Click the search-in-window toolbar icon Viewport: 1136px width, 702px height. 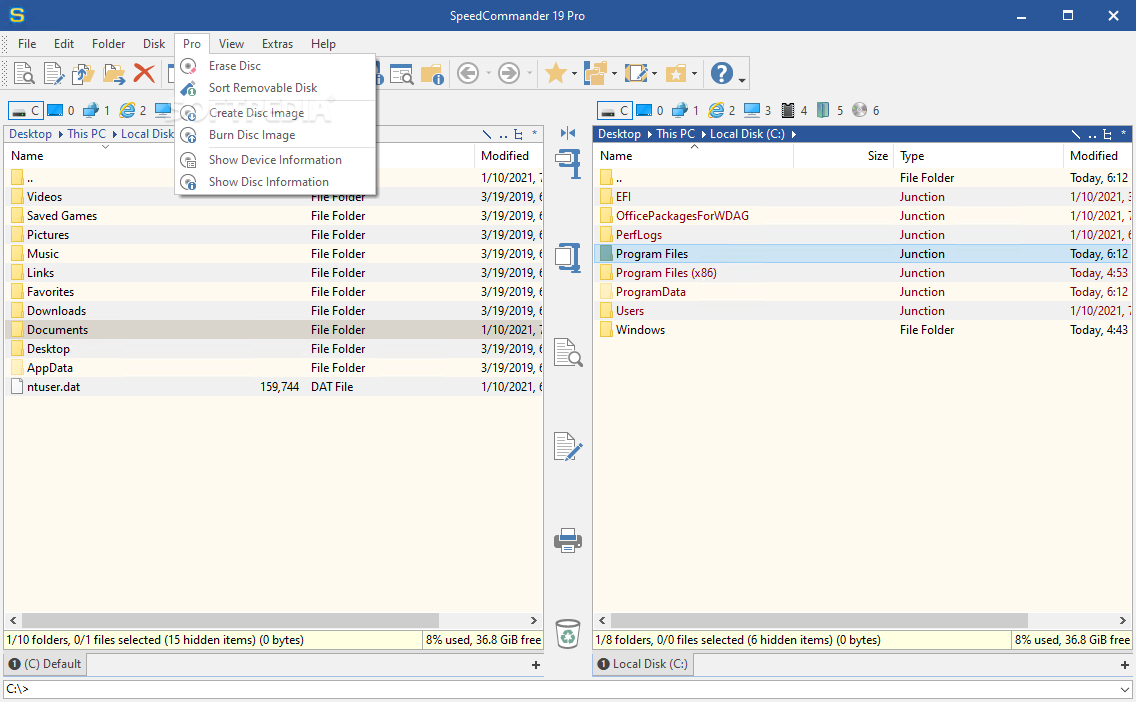[401, 73]
